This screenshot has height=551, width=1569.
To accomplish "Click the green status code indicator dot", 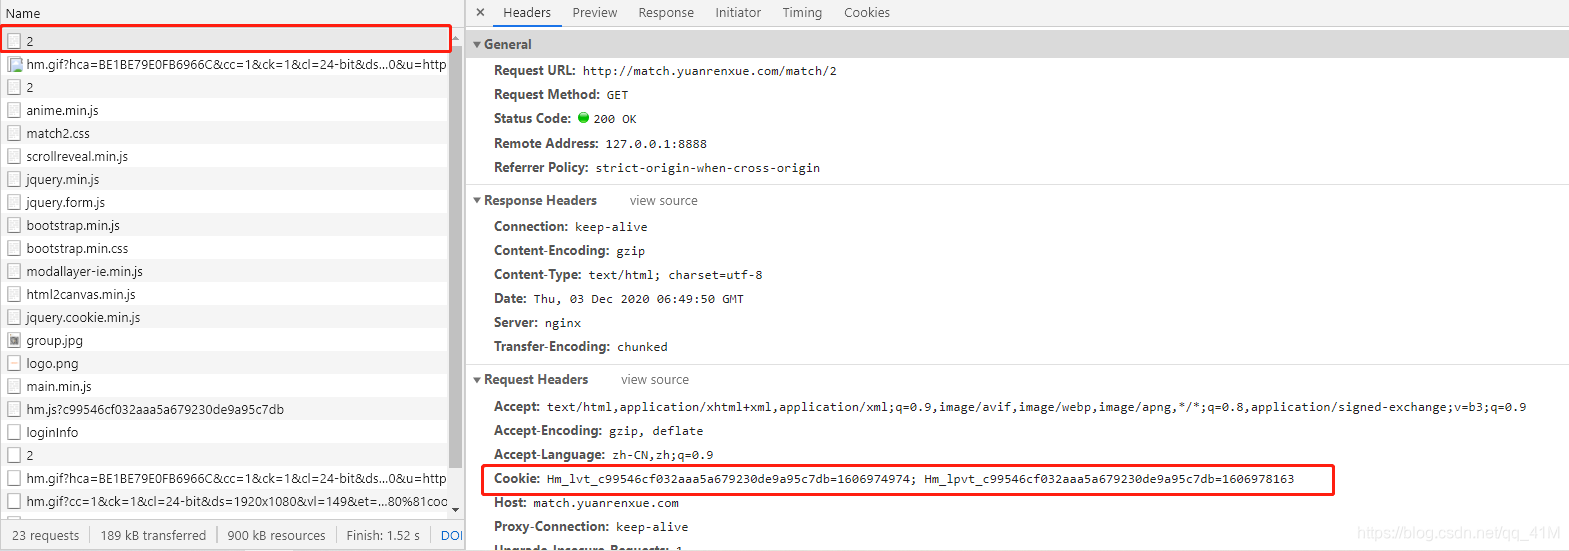I will point(583,118).
